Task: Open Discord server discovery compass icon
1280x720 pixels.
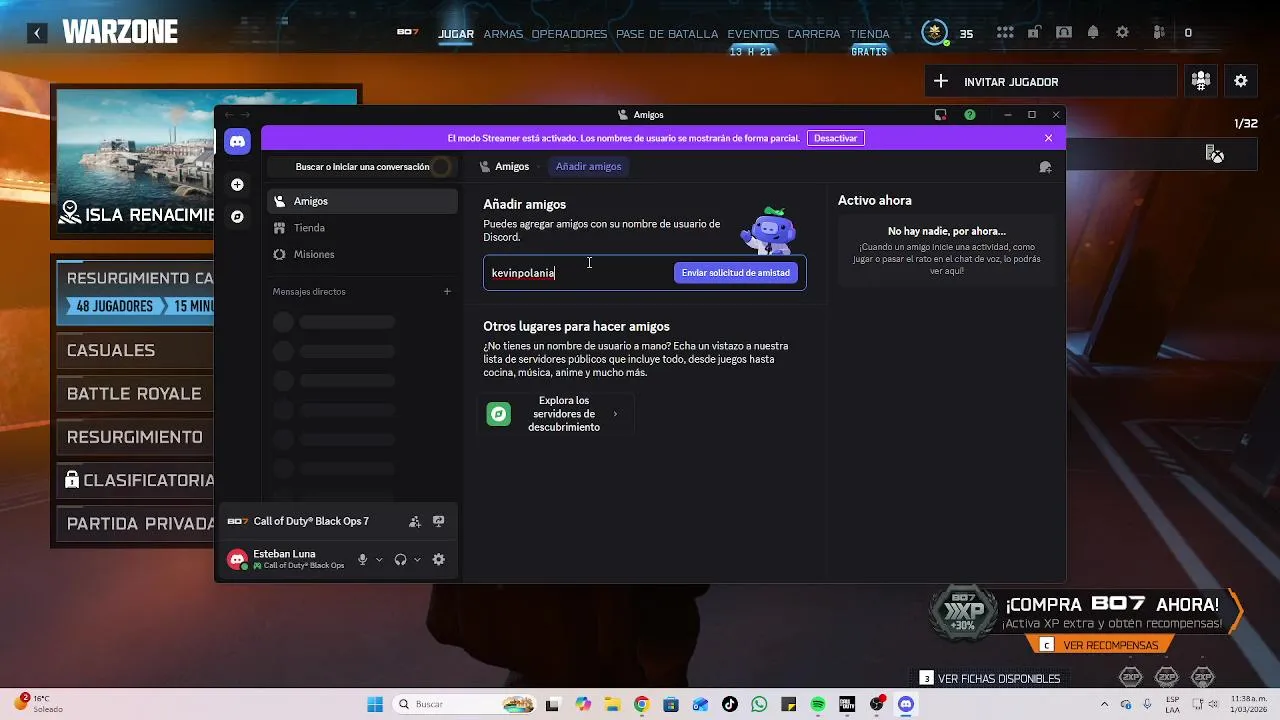Action: pyautogui.click(x=237, y=216)
